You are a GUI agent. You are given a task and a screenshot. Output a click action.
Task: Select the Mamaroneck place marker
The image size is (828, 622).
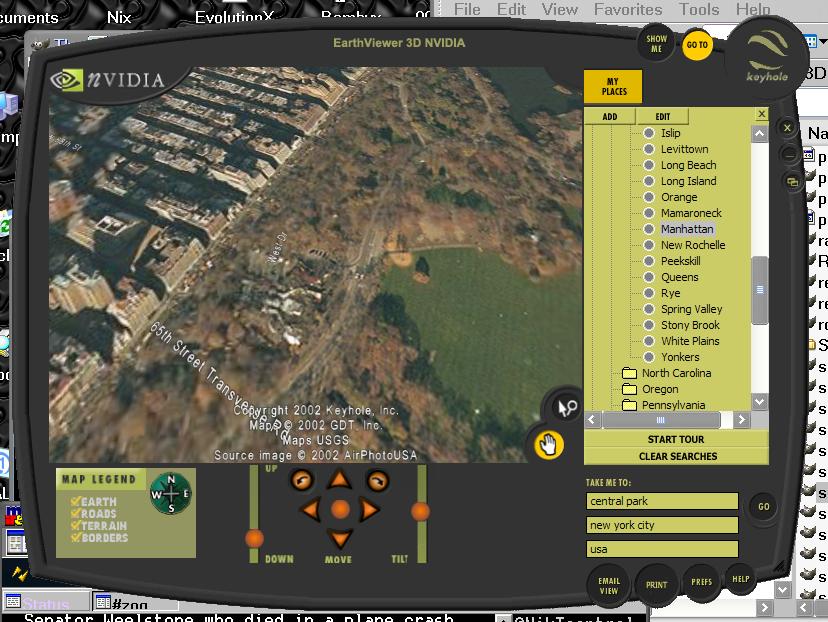(649, 213)
